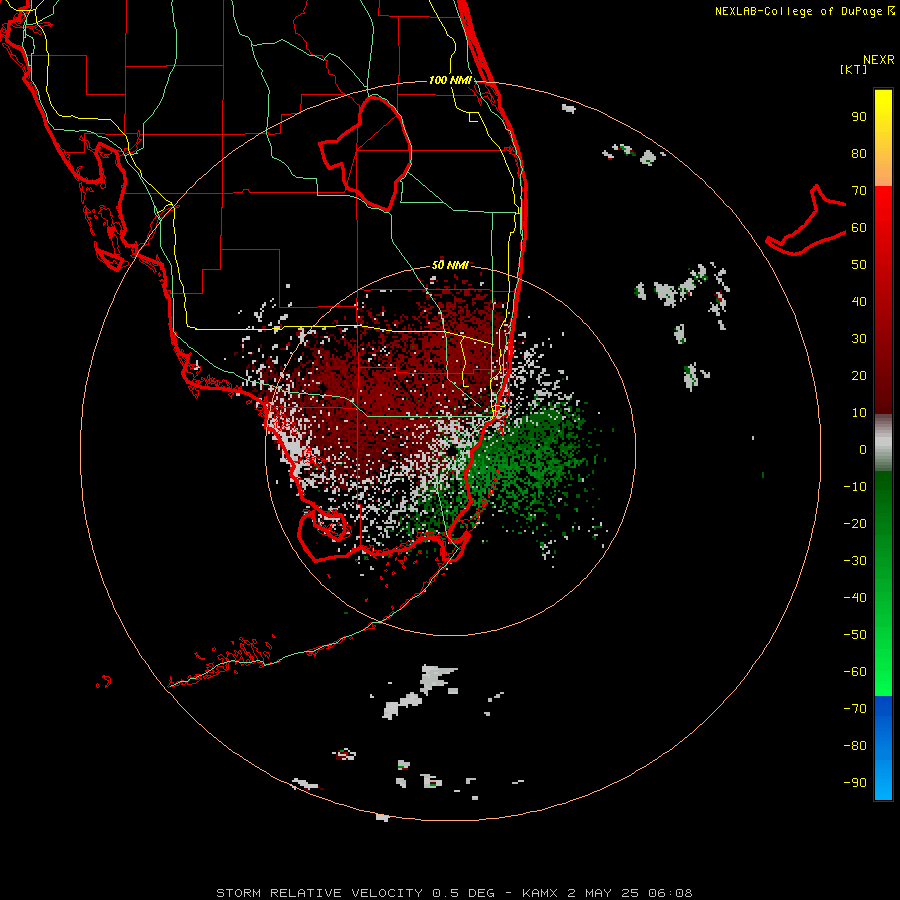The height and width of the screenshot is (900, 900).
Task: Select the -30 value on the velocity scale
Action: [x=855, y=561]
